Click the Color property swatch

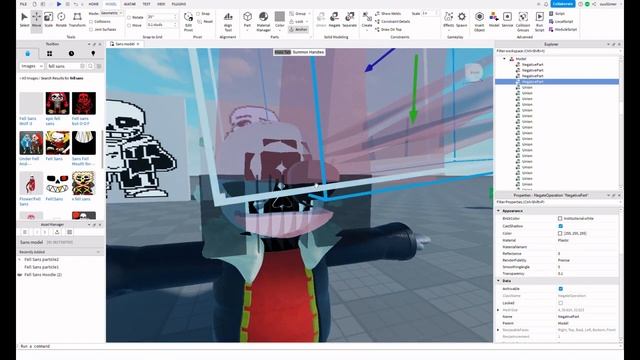pos(560,233)
